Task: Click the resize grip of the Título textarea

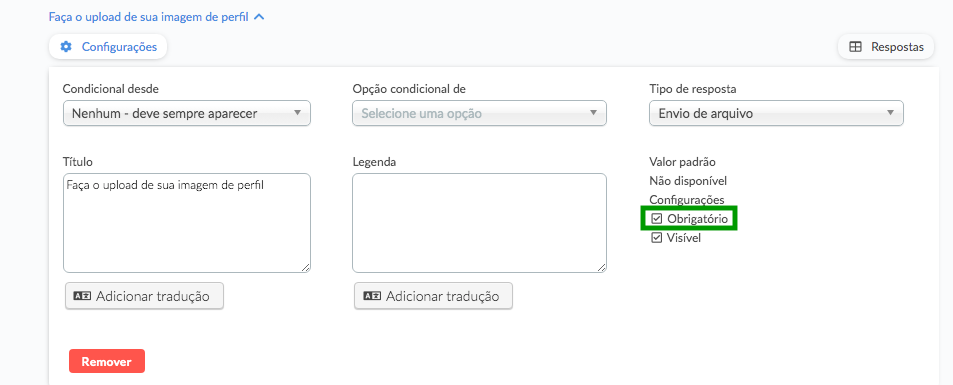Action: (x=306, y=267)
